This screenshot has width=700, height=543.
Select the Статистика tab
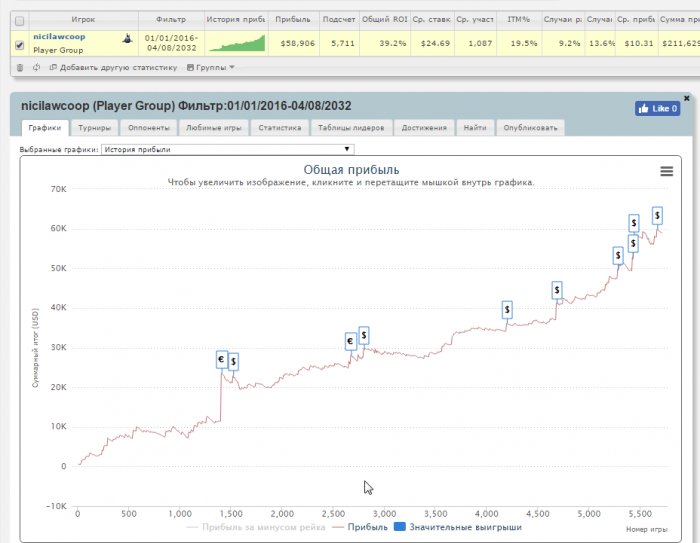[x=279, y=128]
